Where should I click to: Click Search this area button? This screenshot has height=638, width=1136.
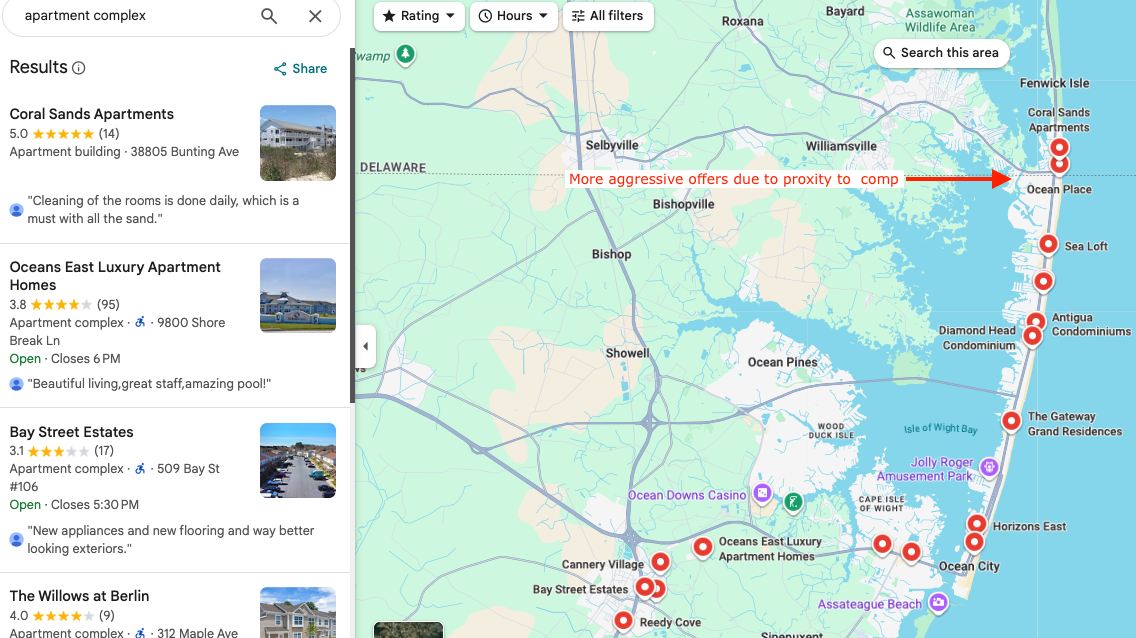pyautogui.click(x=941, y=53)
